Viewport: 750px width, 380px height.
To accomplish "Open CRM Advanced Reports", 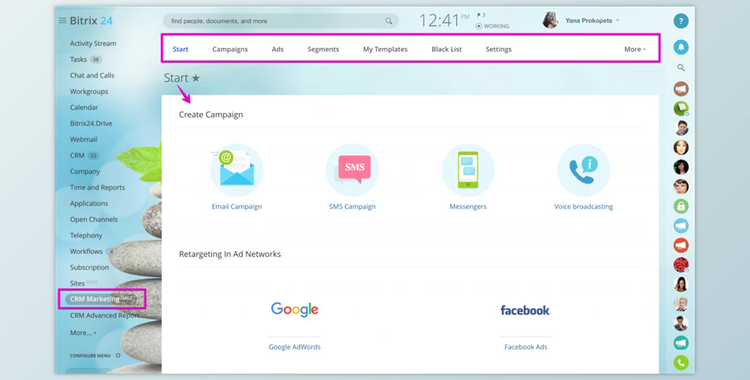I will [x=104, y=315].
